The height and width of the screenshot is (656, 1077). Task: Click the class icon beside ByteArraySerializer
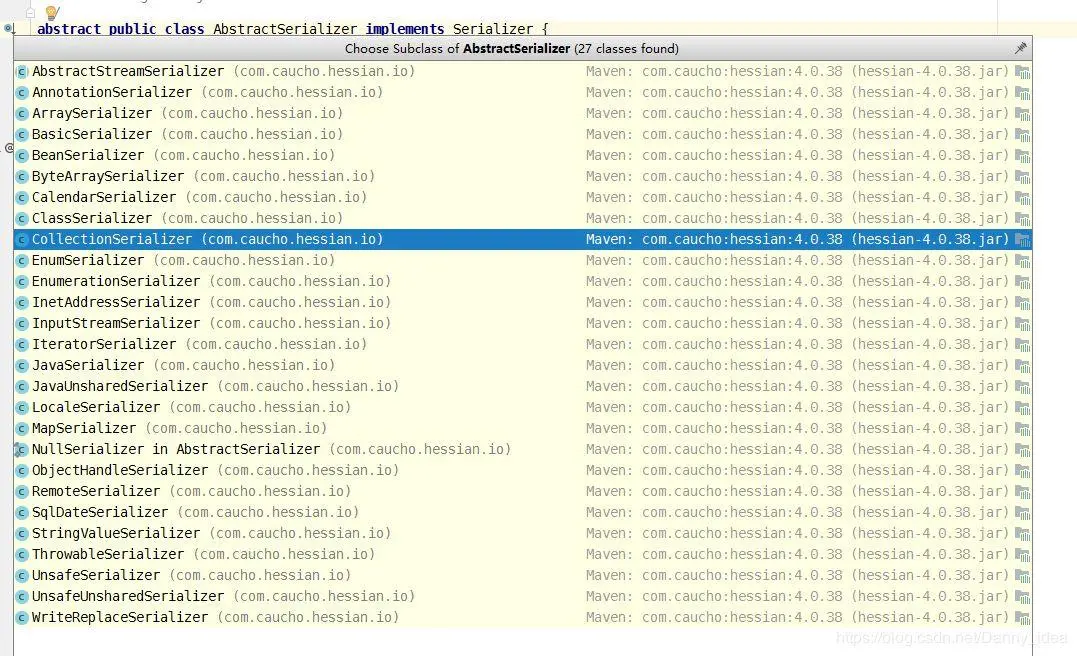(x=22, y=177)
